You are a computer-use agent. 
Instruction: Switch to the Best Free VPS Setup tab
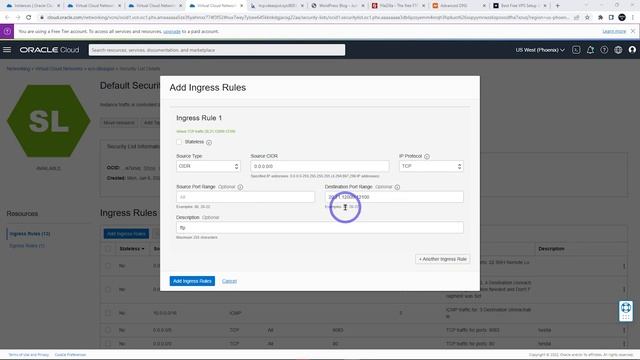tap(518, 6)
